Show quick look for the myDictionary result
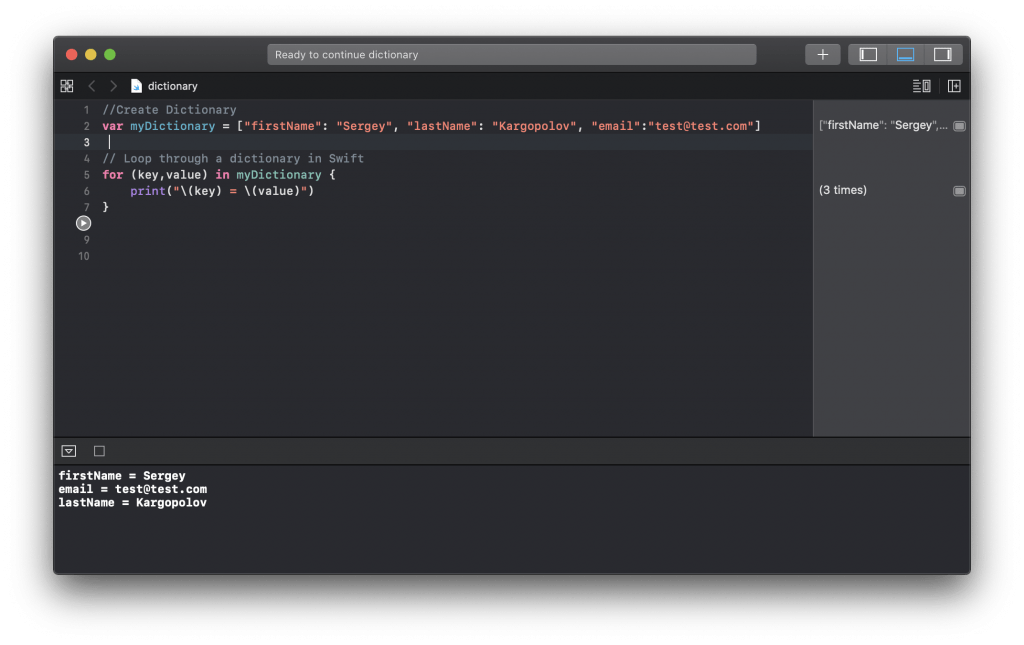 point(959,124)
